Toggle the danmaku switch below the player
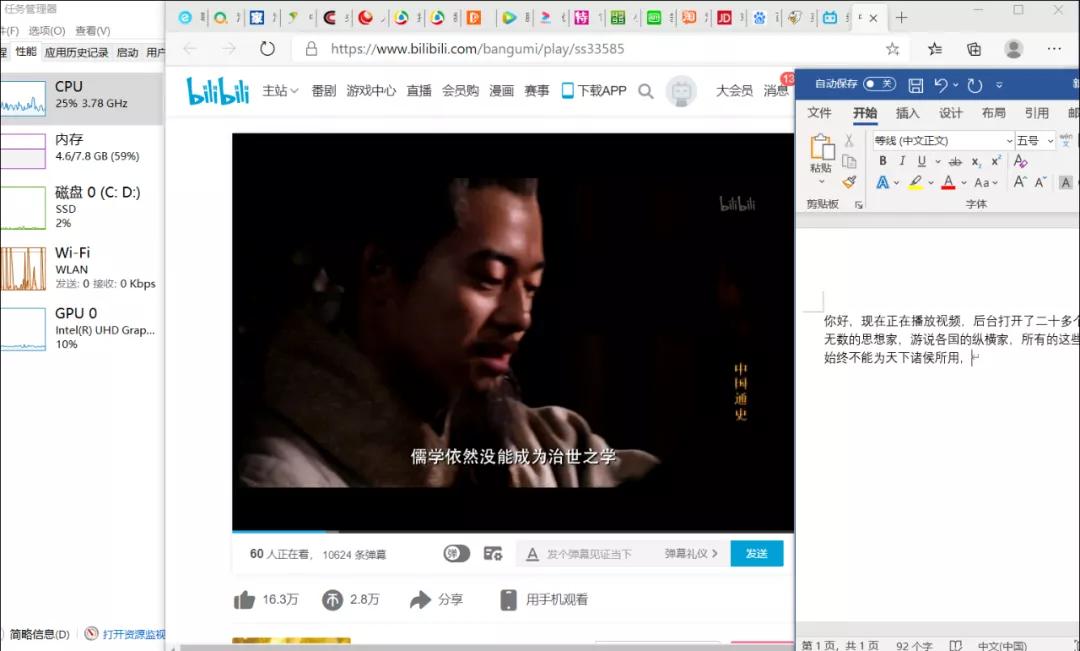 (x=456, y=553)
